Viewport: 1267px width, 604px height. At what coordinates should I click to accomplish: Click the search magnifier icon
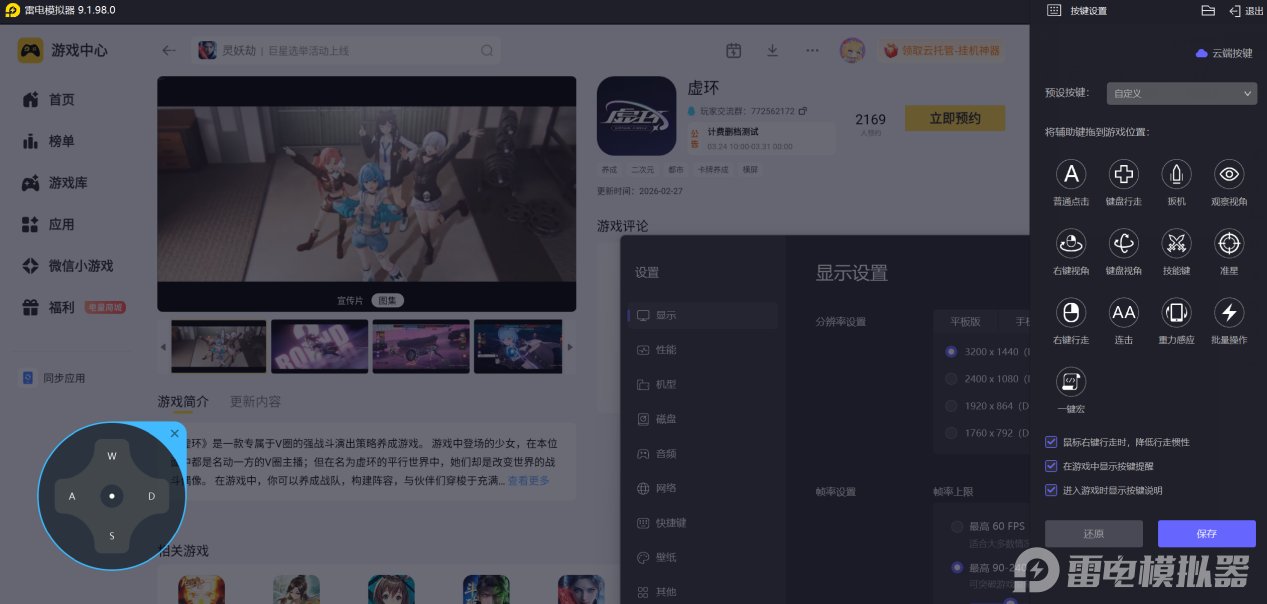[487, 50]
